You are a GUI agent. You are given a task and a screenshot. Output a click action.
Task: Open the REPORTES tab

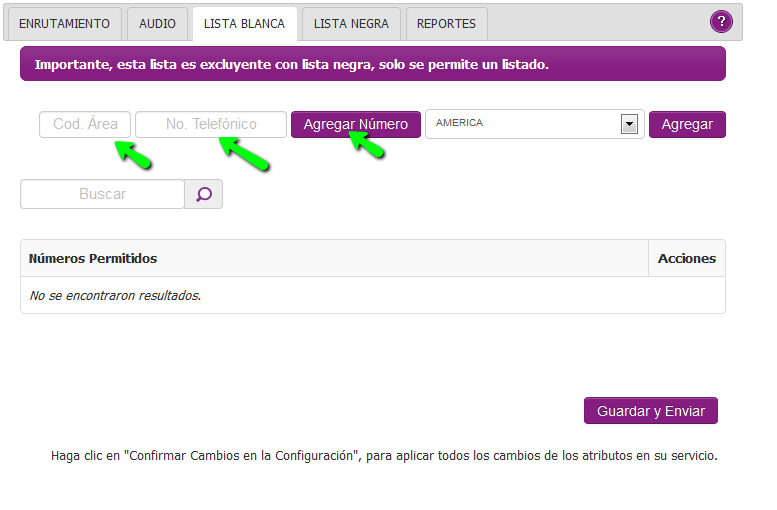[446, 24]
